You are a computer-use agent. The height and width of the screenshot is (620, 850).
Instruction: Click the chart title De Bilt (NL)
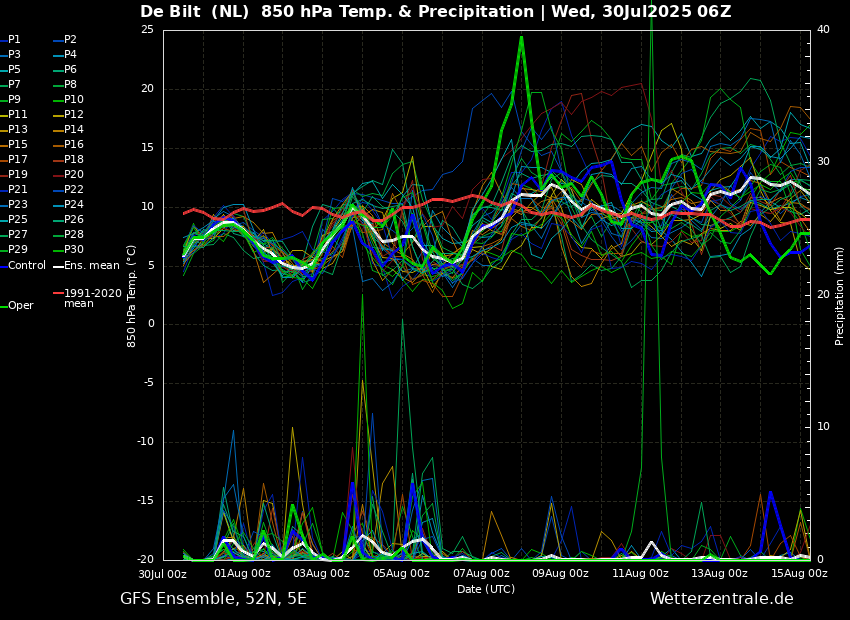tap(194, 11)
